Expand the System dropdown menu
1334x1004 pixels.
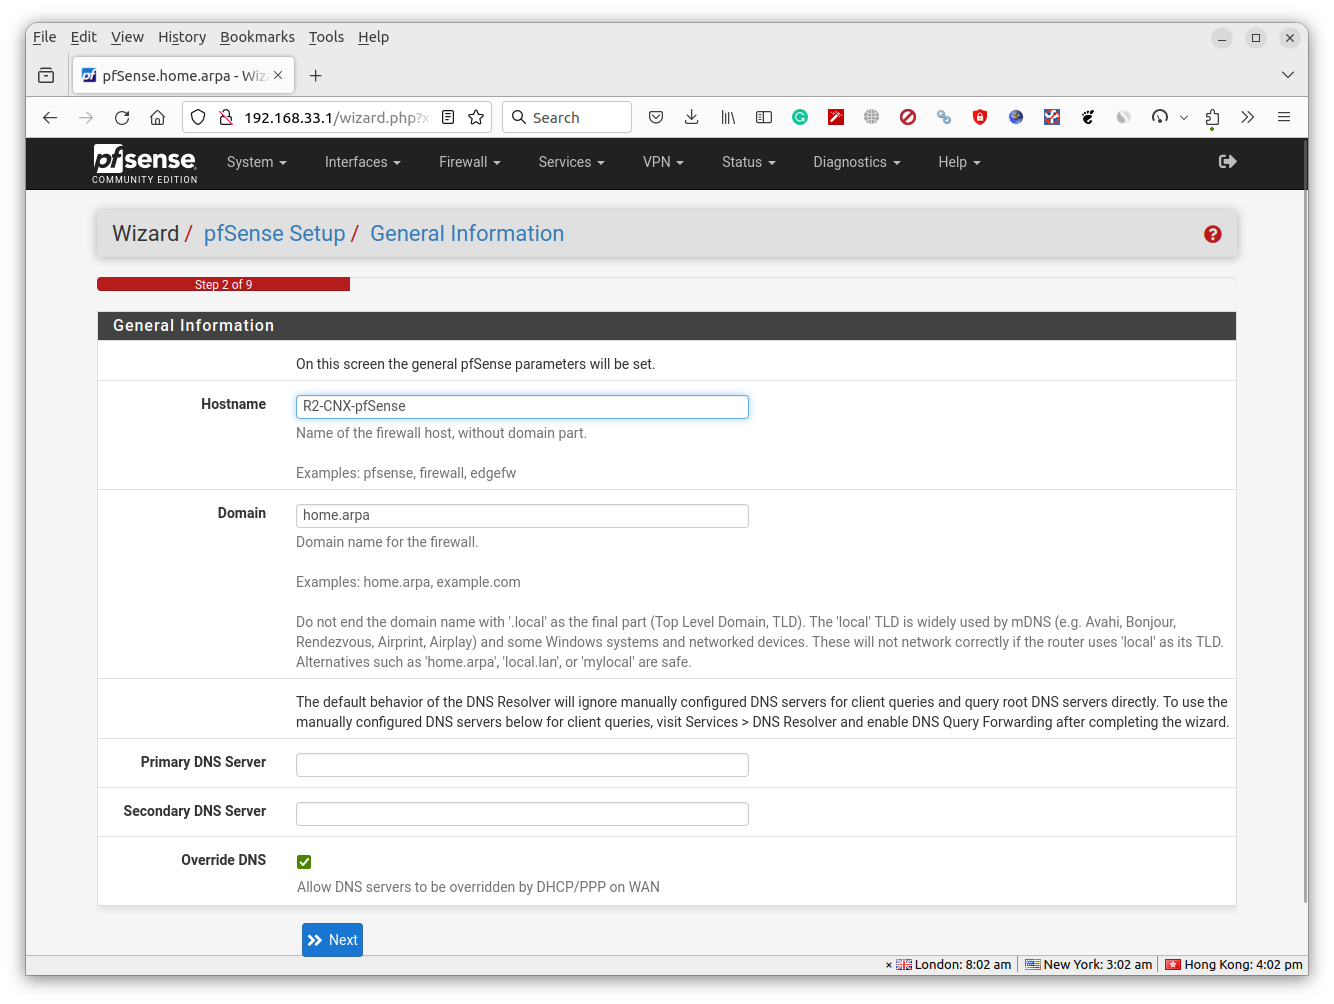pyautogui.click(x=256, y=162)
